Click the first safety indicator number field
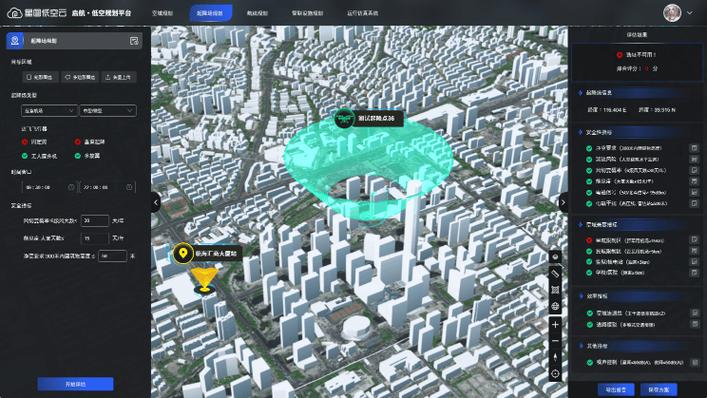 [95, 220]
